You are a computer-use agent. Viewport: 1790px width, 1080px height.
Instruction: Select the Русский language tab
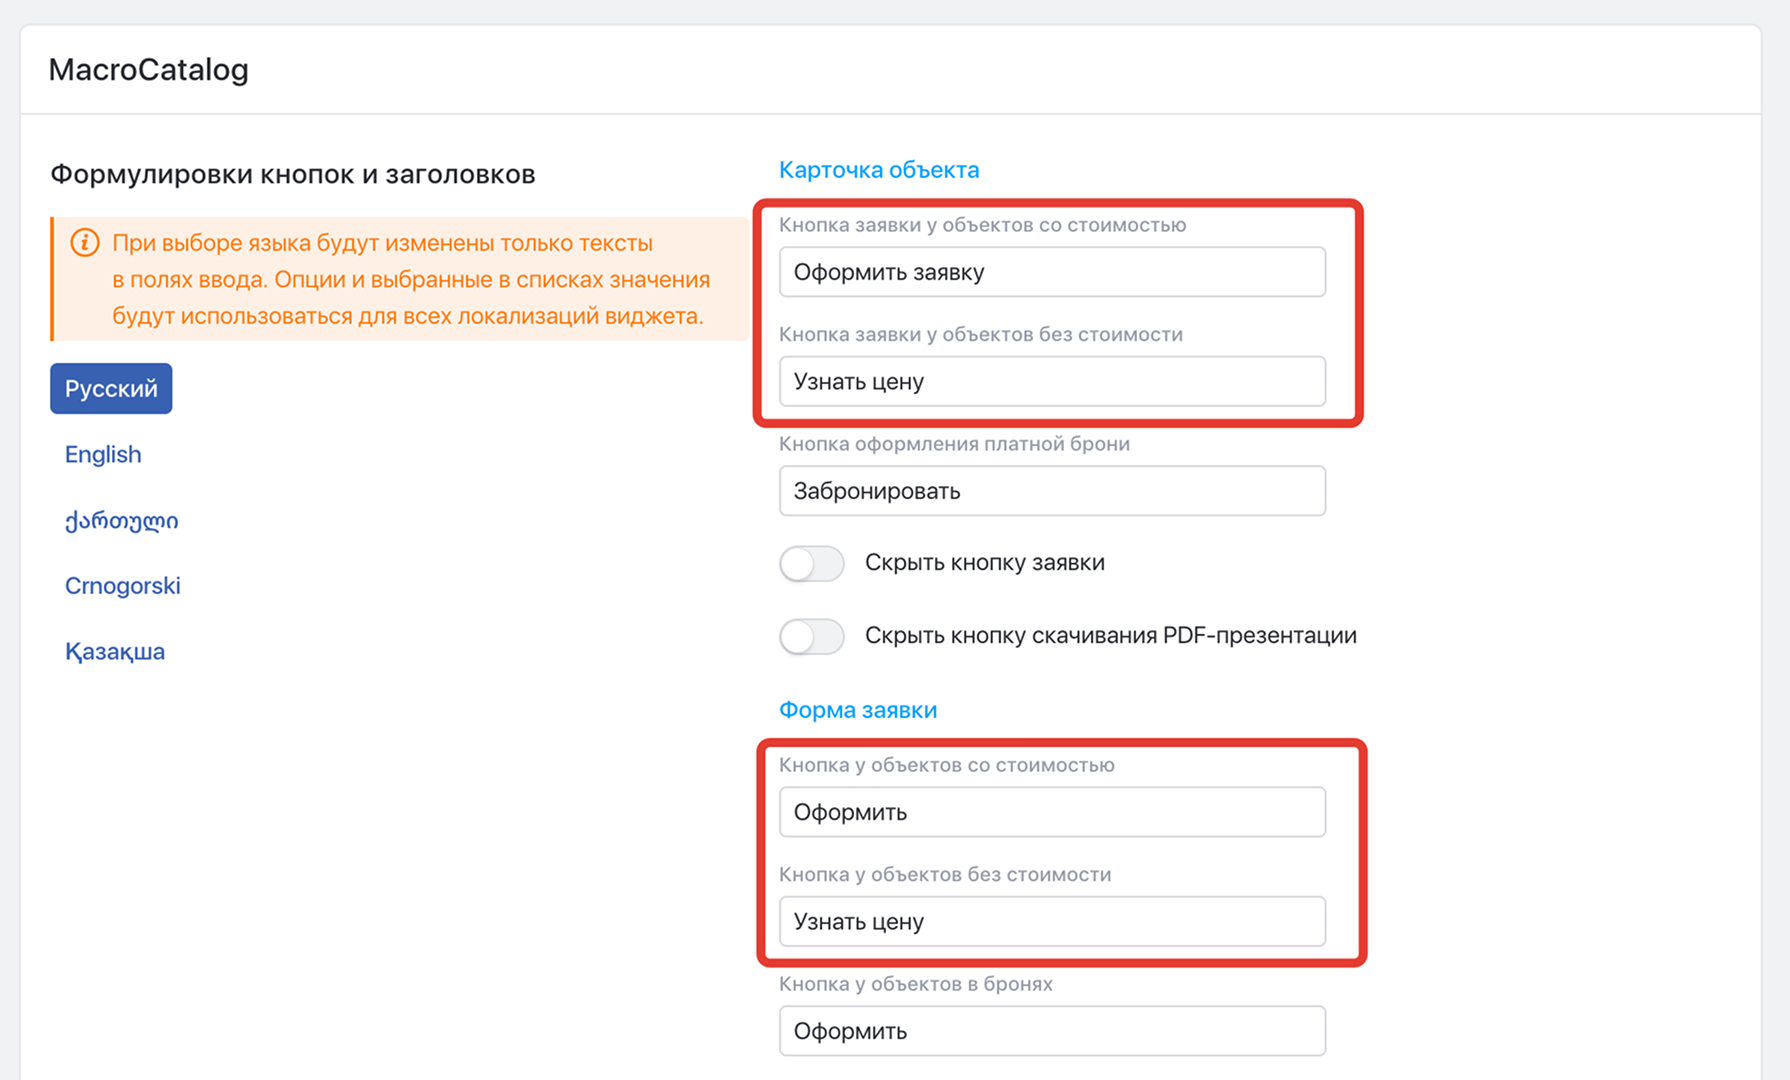coord(111,388)
